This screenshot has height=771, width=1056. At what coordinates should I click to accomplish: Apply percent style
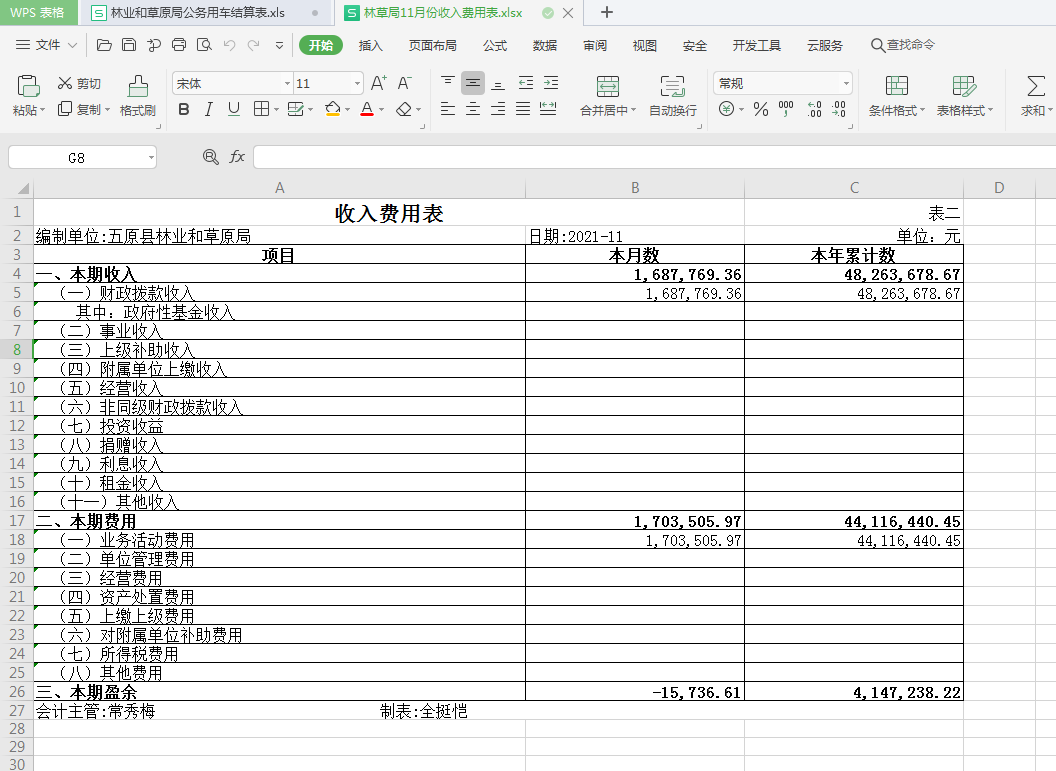coord(761,109)
